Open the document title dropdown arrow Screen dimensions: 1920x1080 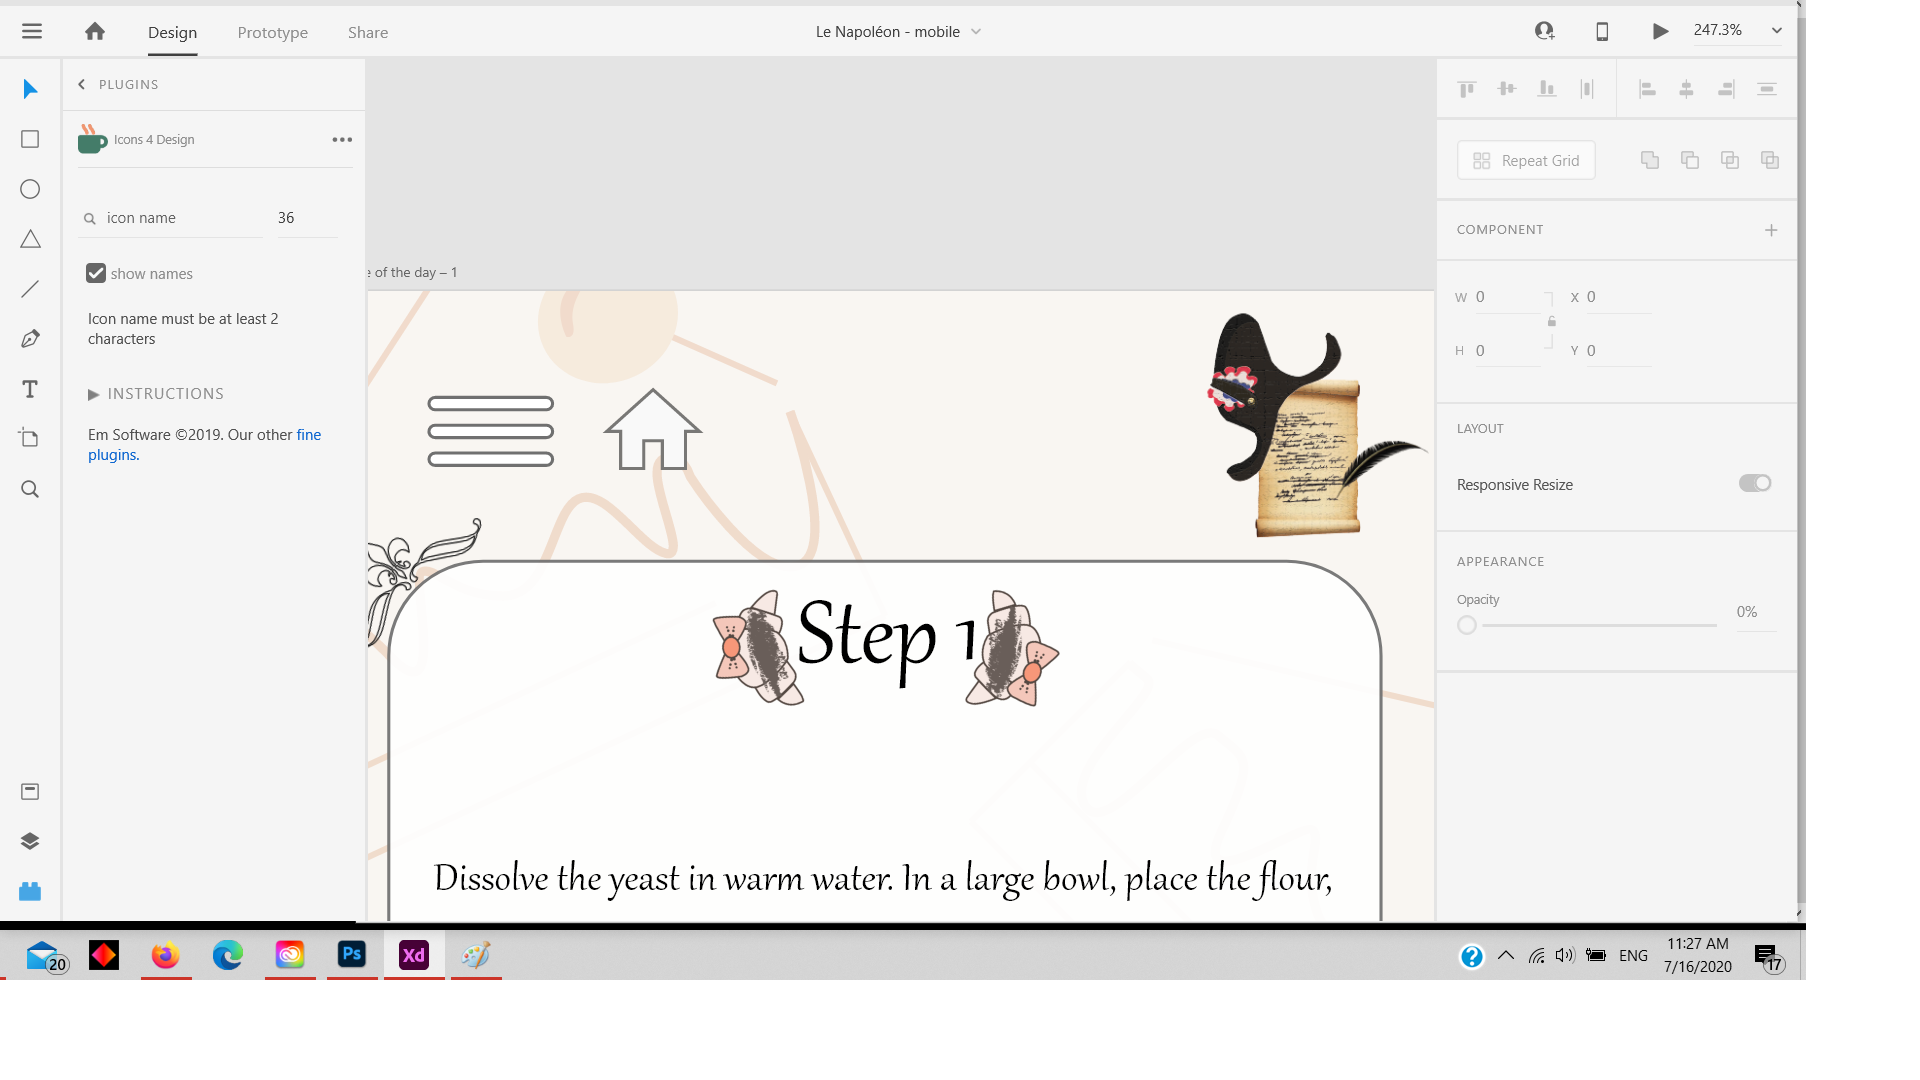click(976, 32)
